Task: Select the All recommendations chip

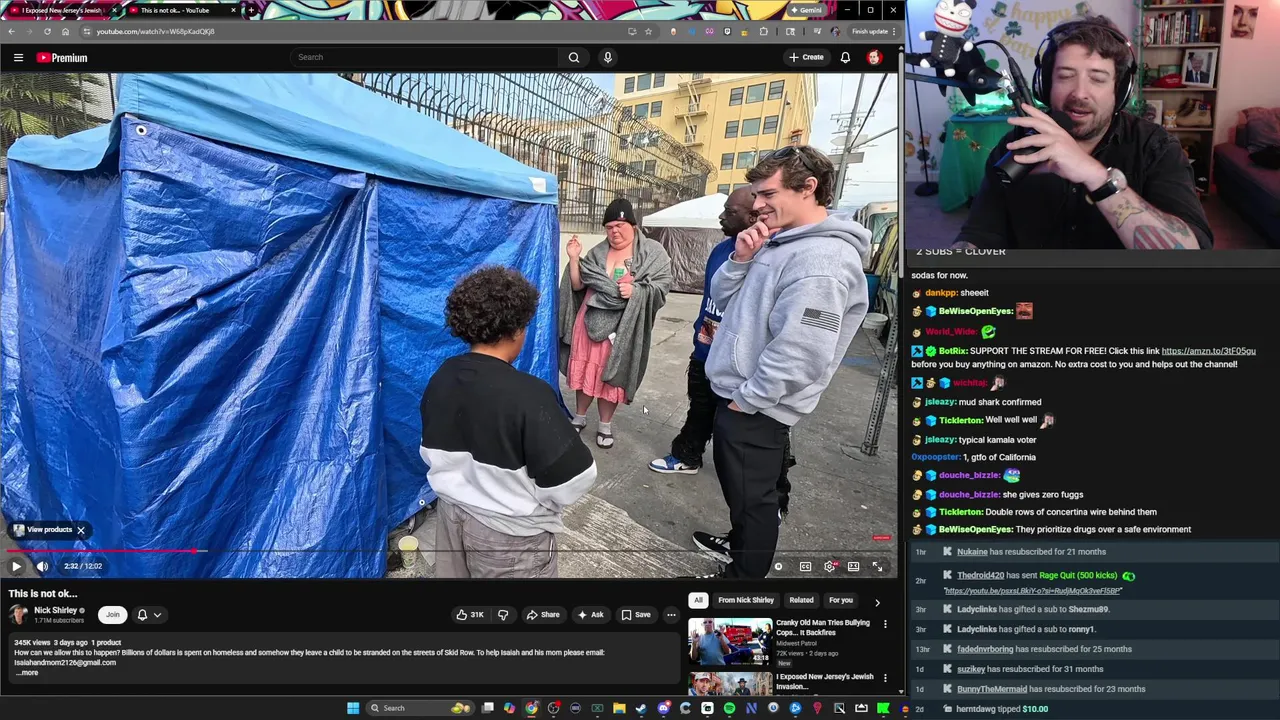Action: click(698, 600)
